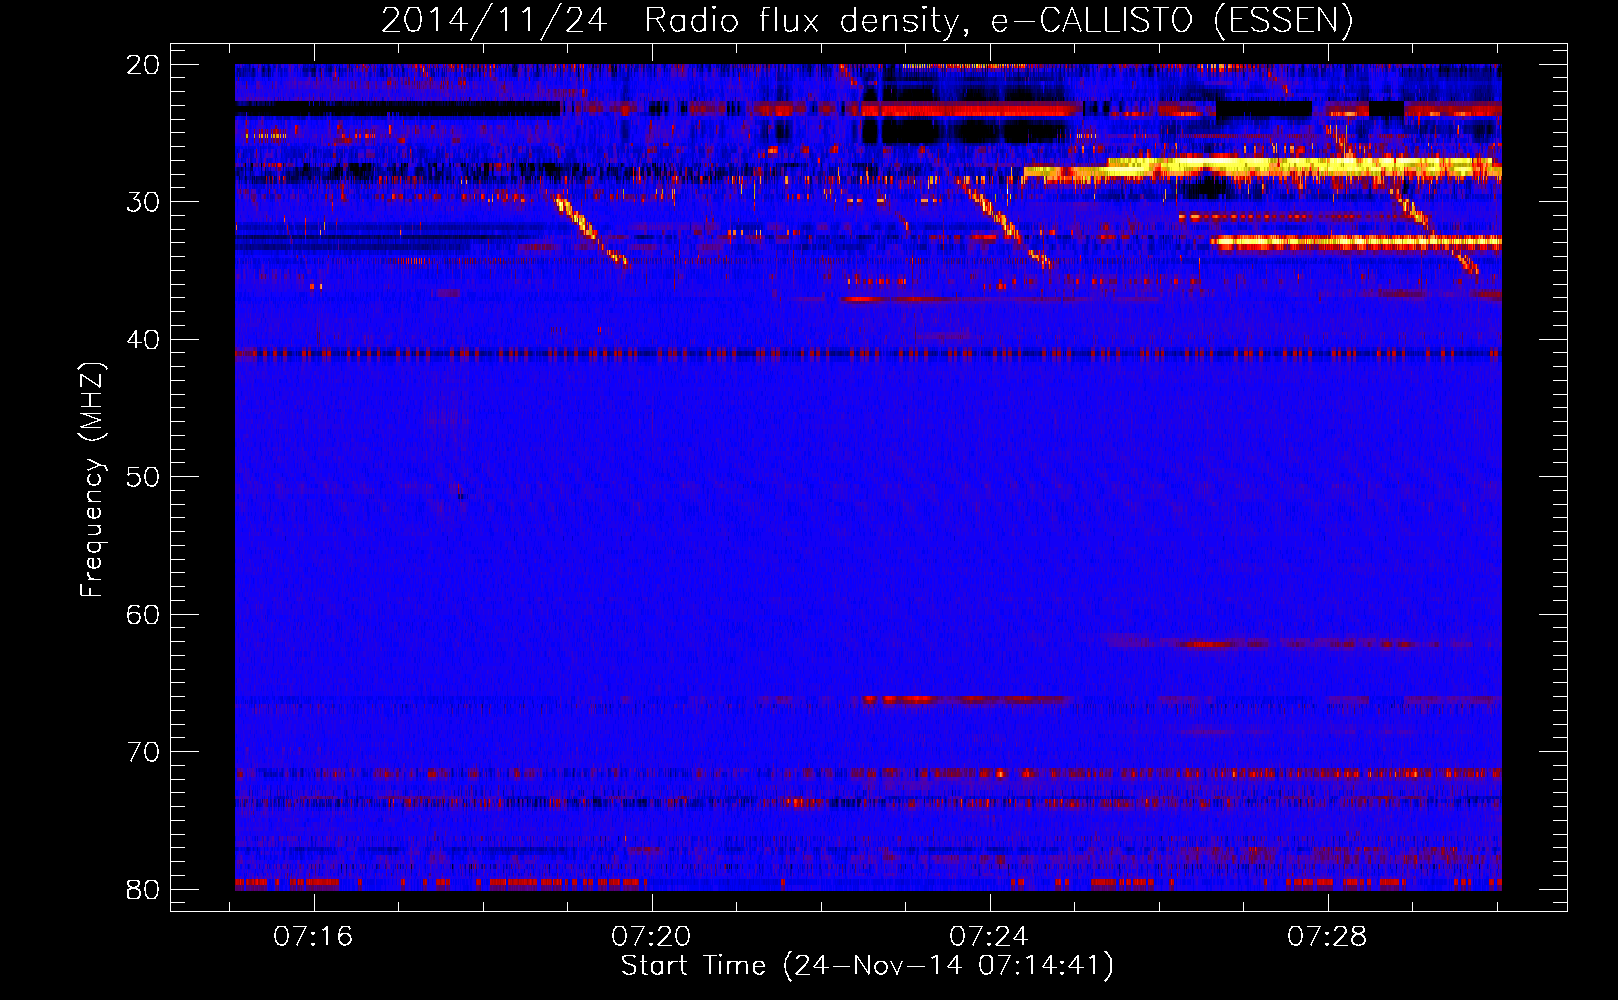Click the 'Start Time' x-axis label
This screenshot has width=1618, height=1000.
[x=867, y=966]
